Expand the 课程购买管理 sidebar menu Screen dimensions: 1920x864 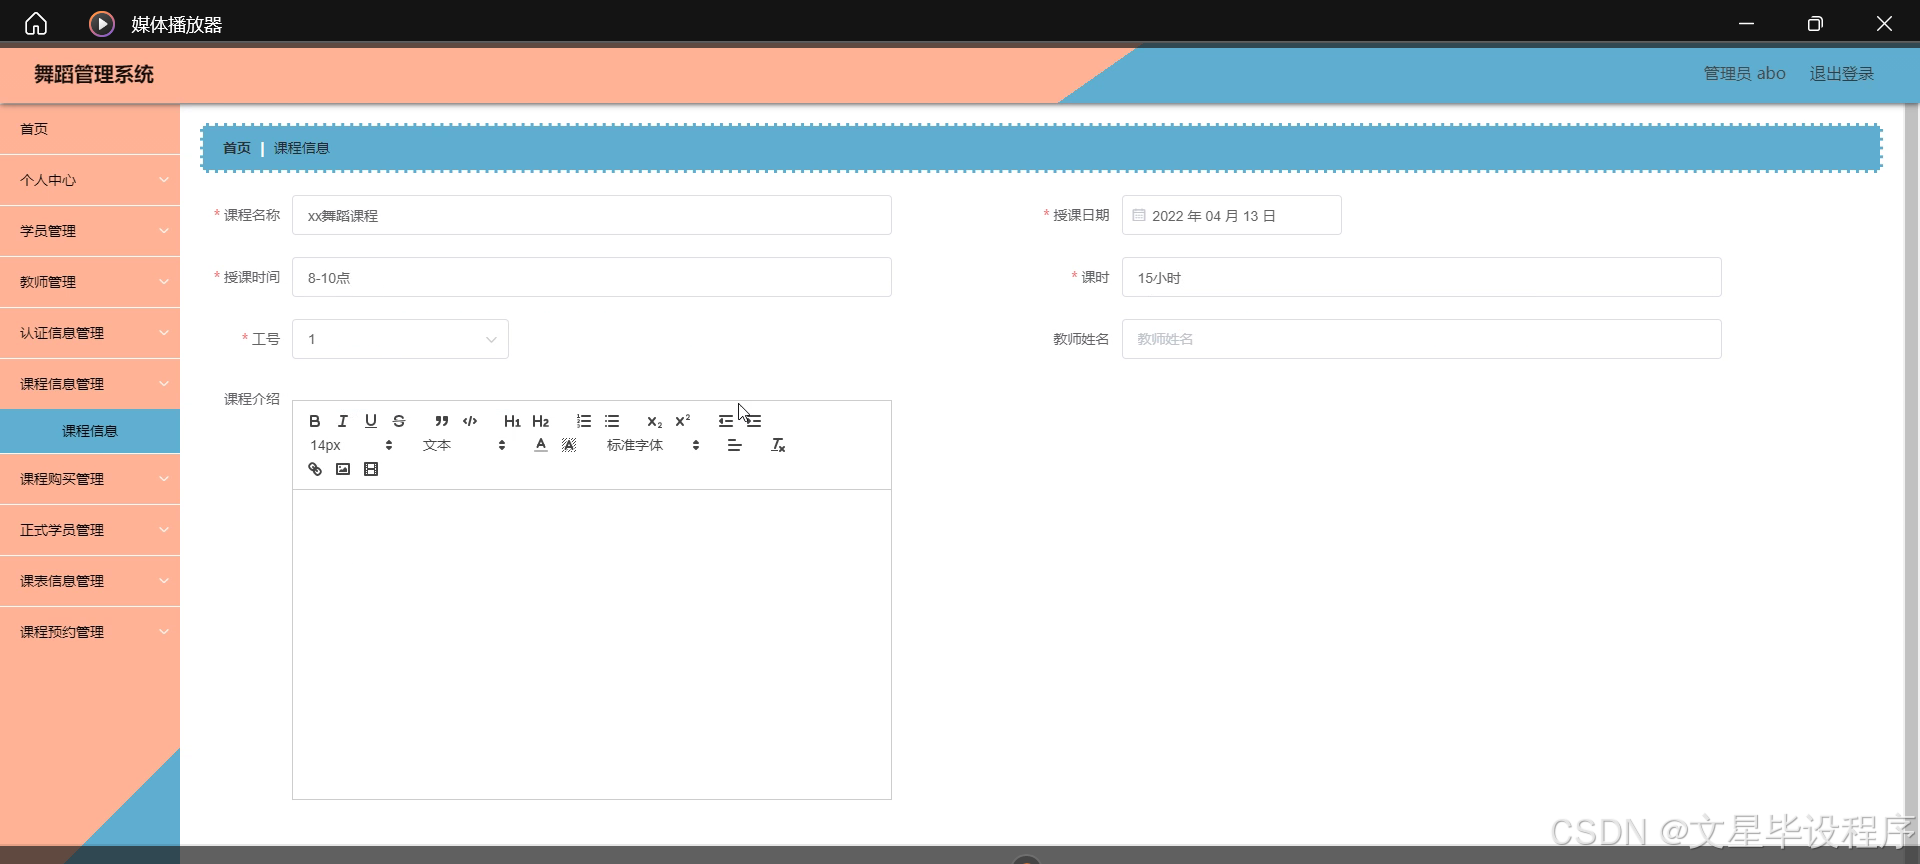point(90,479)
